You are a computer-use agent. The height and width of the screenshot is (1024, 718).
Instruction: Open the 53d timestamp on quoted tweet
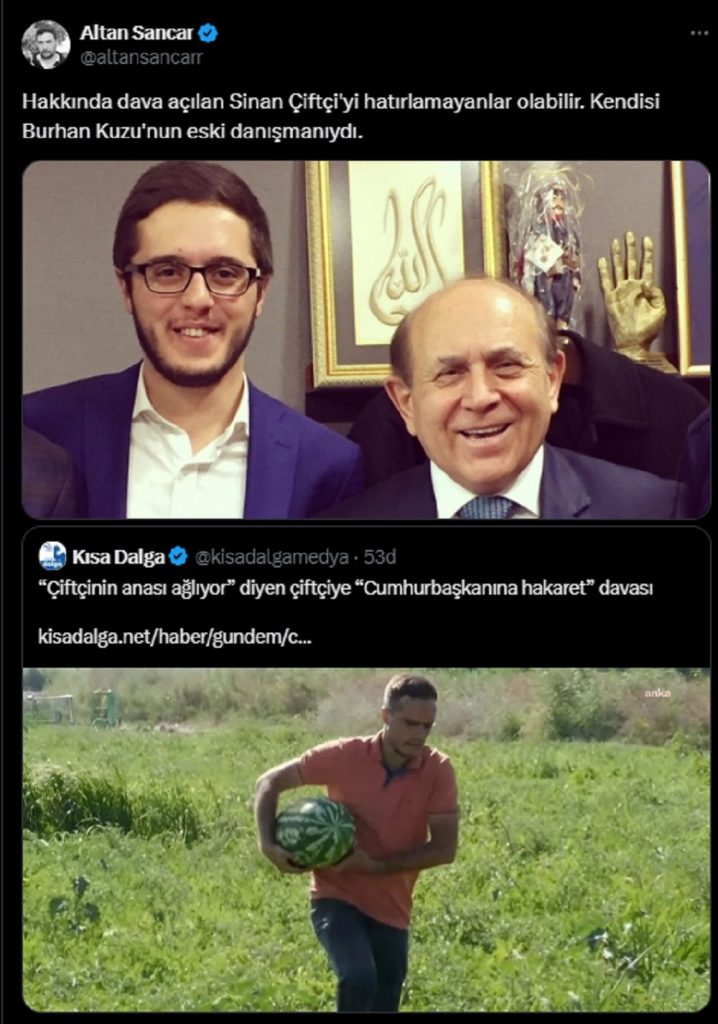380,557
